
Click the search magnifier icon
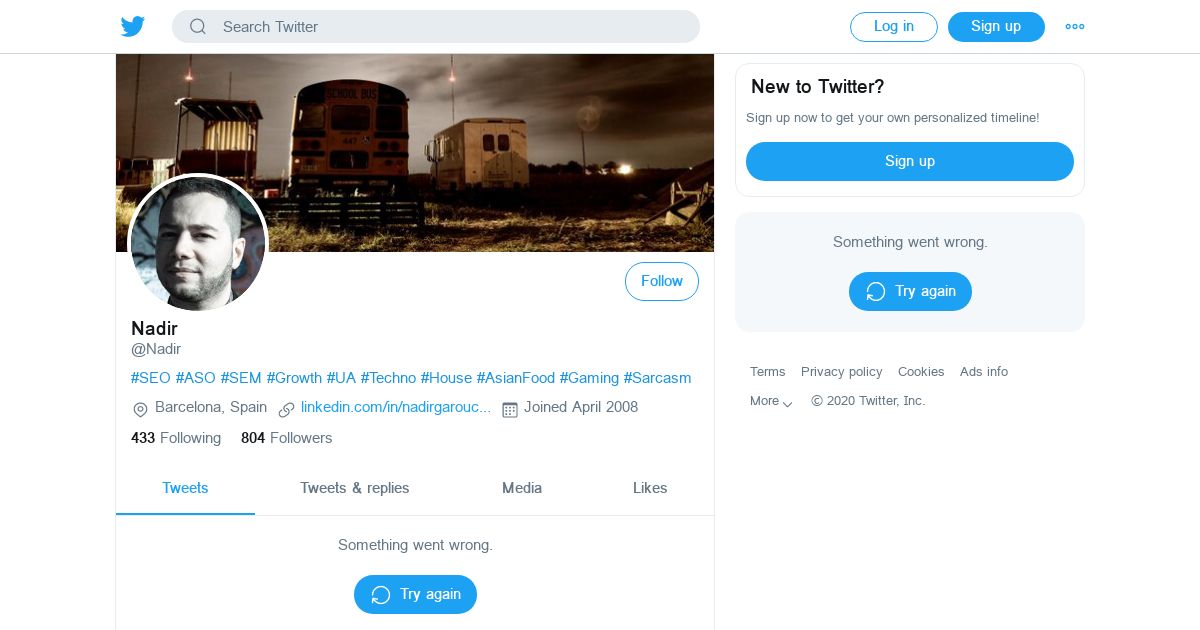pos(198,27)
